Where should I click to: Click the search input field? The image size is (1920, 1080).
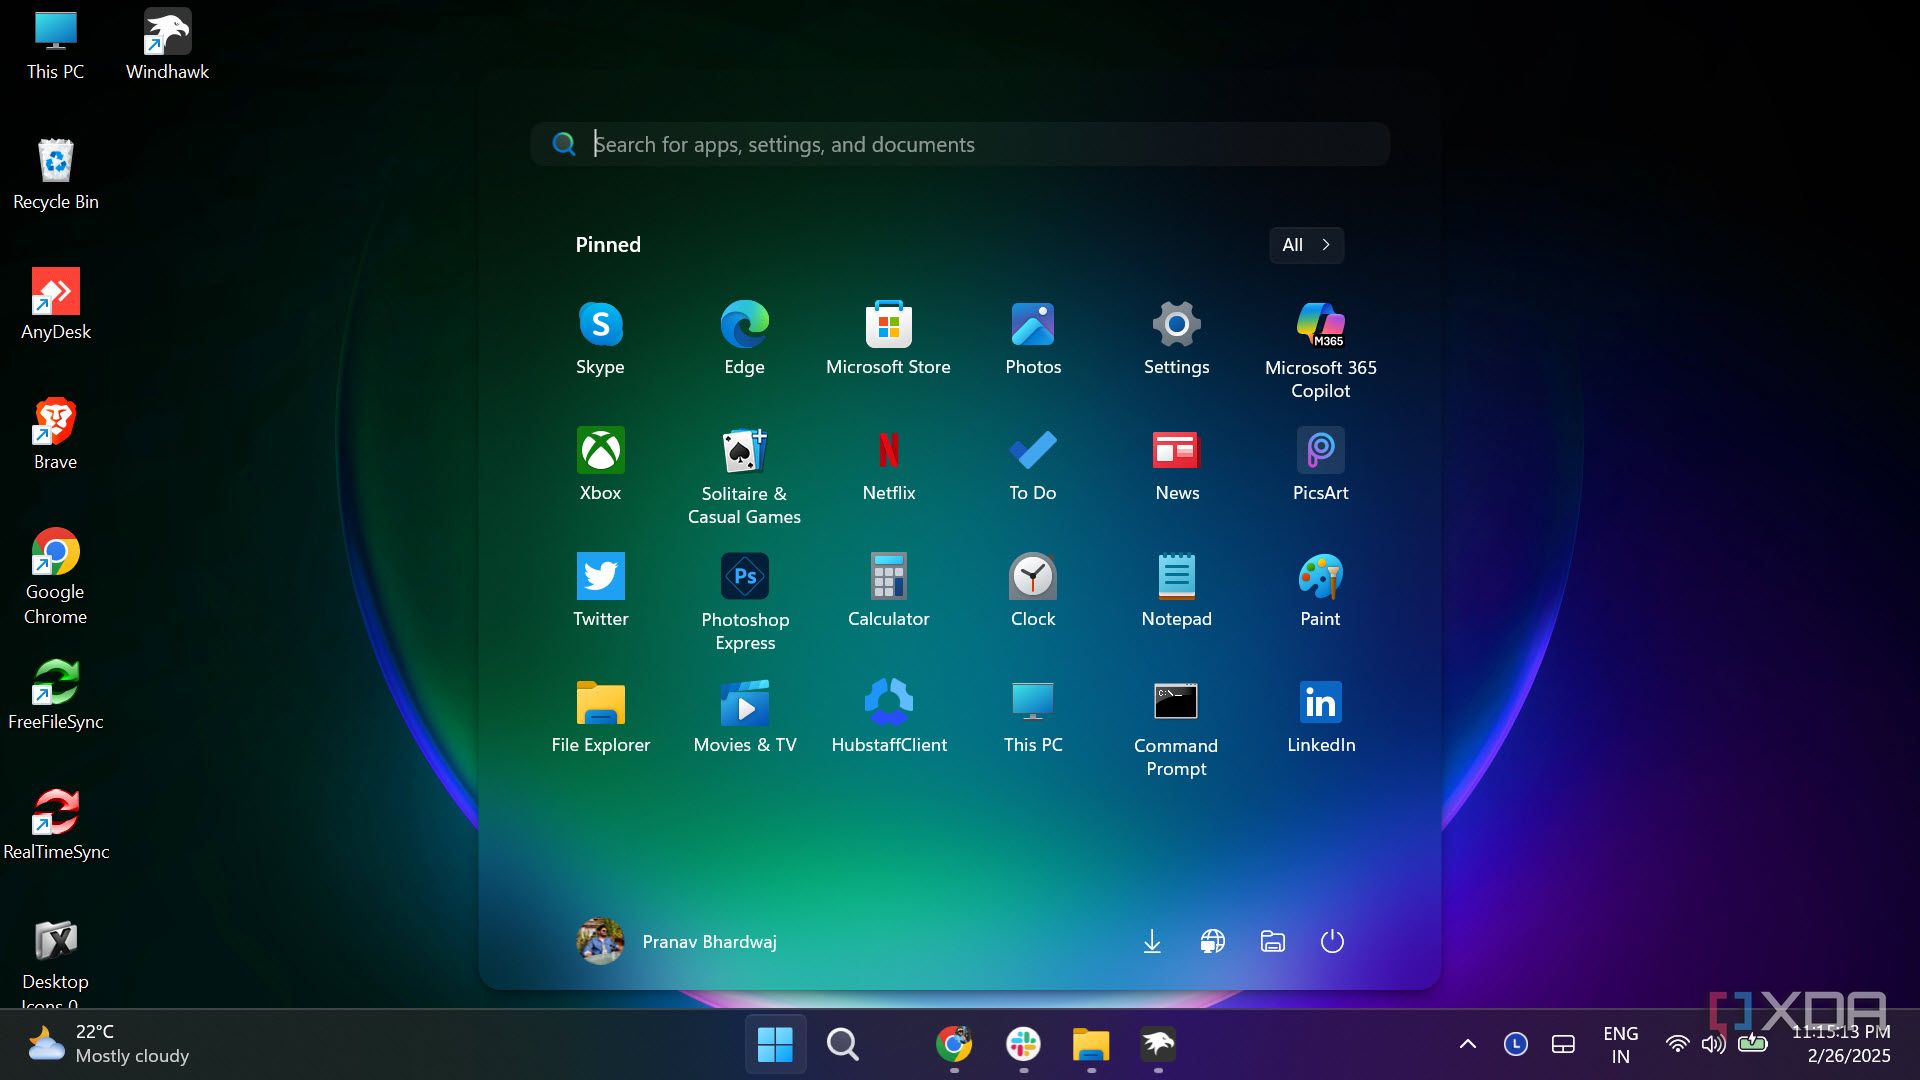(960, 144)
